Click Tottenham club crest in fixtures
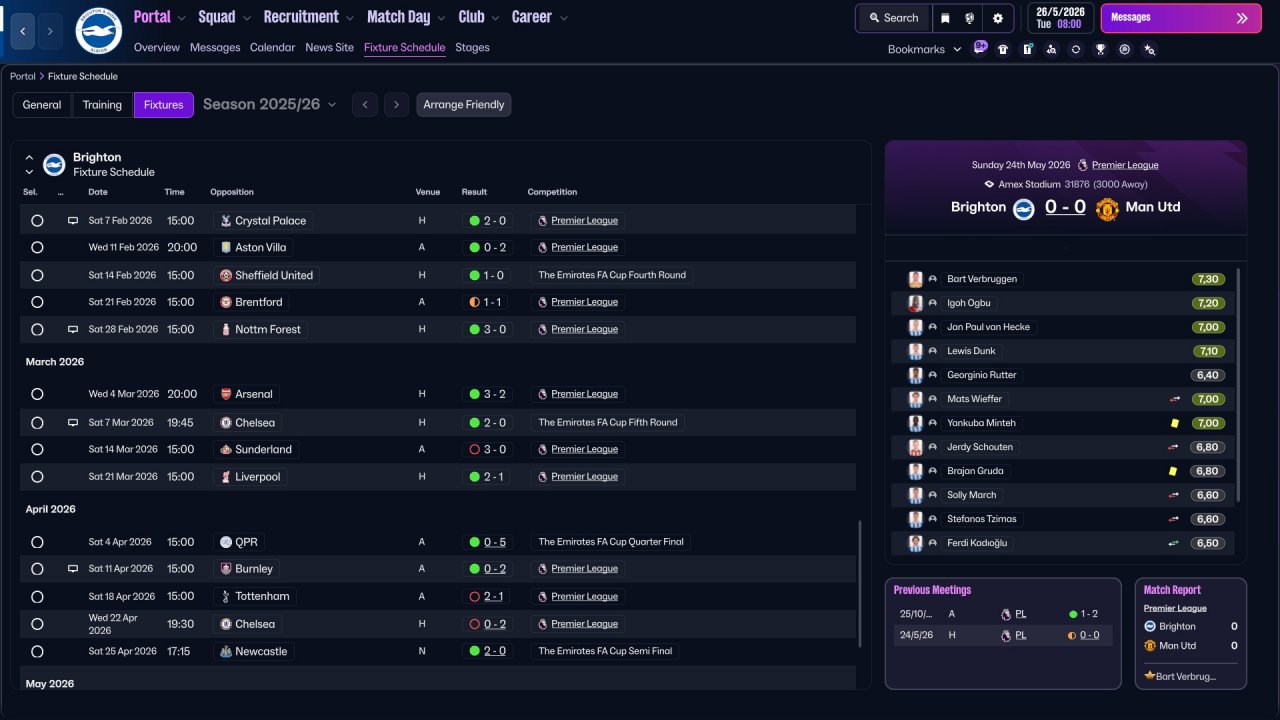Screen dimensions: 1280x720 (226, 596)
